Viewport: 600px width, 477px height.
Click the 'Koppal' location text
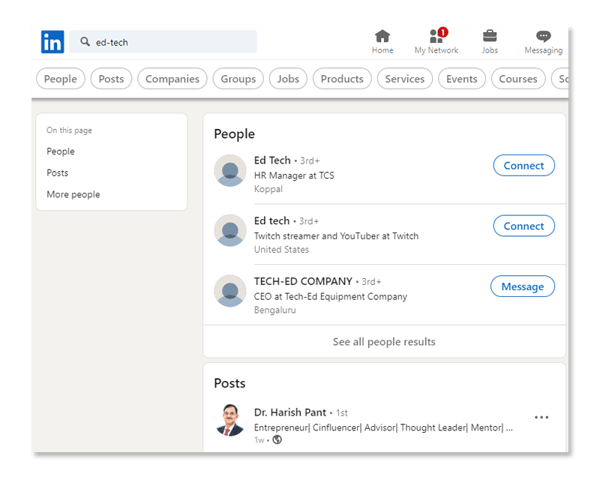pyautogui.click(x=268, y=189)
